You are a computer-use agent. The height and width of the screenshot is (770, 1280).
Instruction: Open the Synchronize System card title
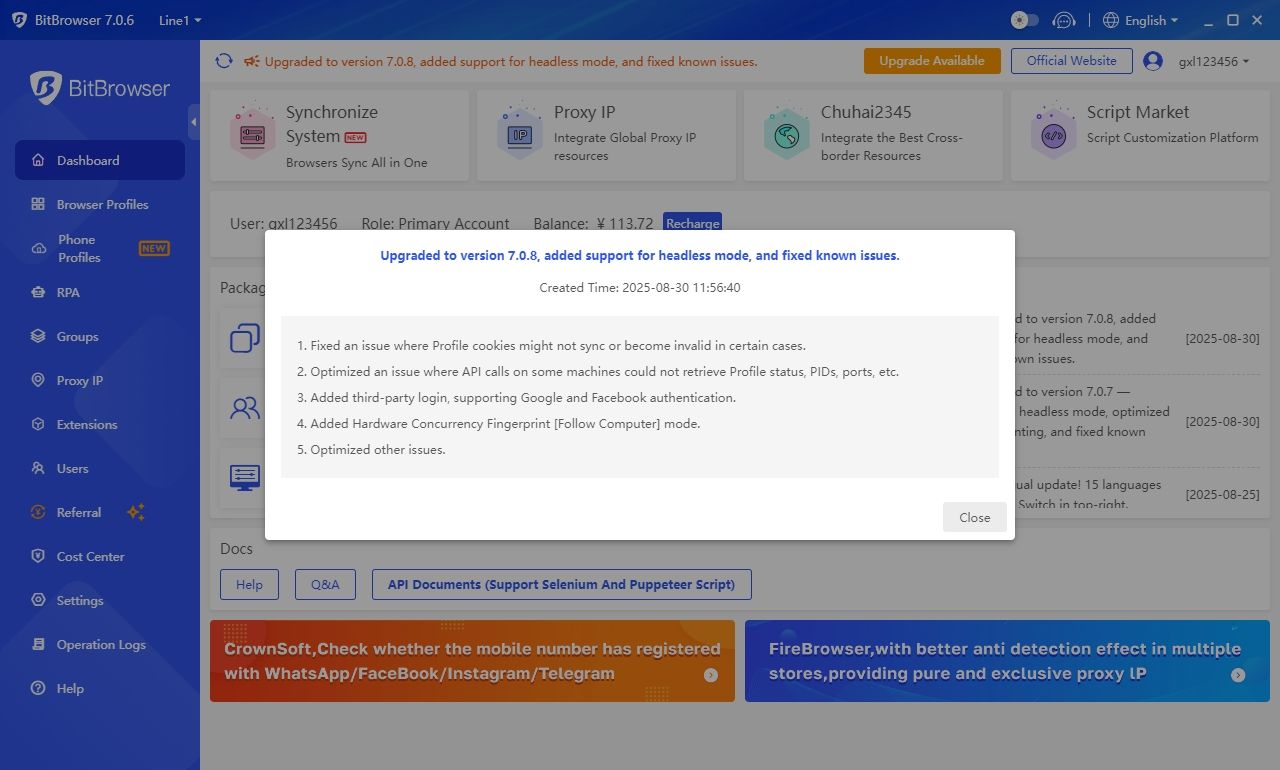[x=332, y=124]
